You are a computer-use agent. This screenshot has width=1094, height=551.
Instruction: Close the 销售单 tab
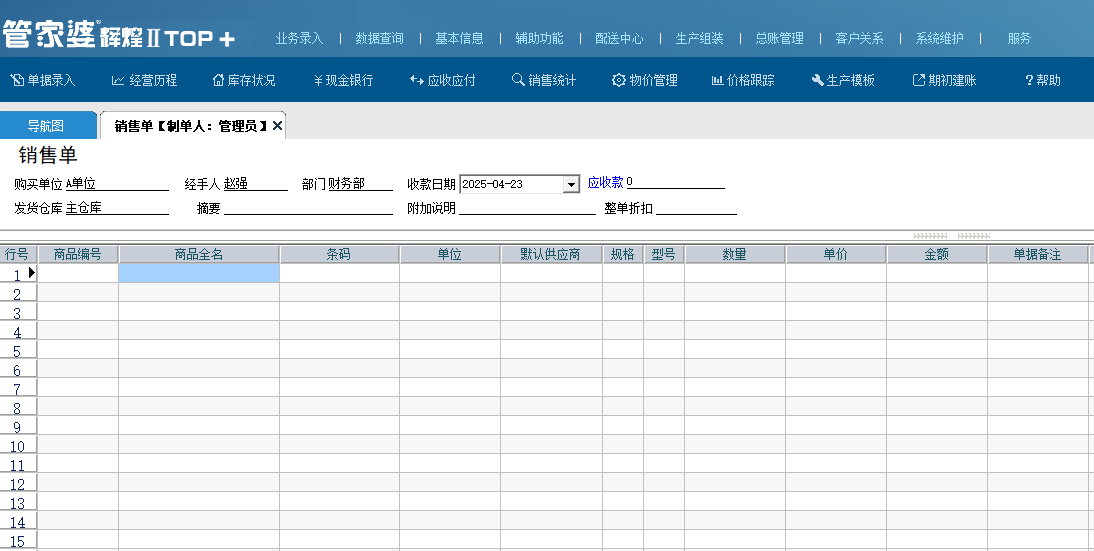pyautogui.click(x=277, y=126)
